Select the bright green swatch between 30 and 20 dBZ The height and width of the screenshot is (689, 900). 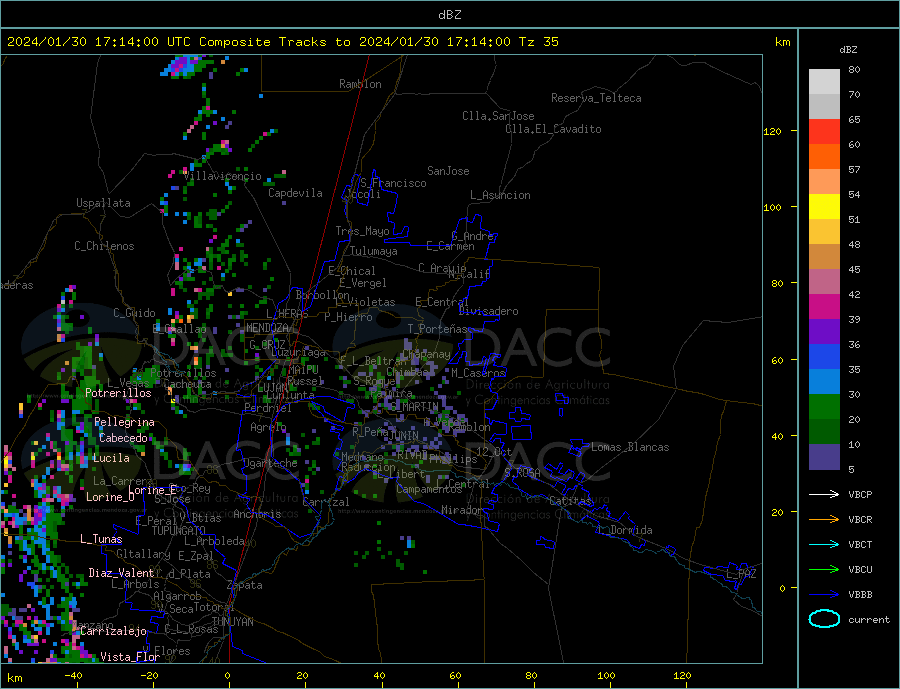pos(824,407)
